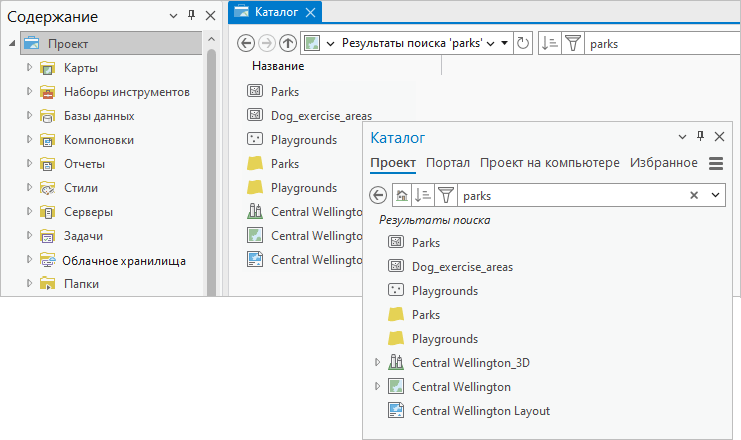Click the Home icon in Catalog pane
The image size is (741, 440).
point(401,196)
